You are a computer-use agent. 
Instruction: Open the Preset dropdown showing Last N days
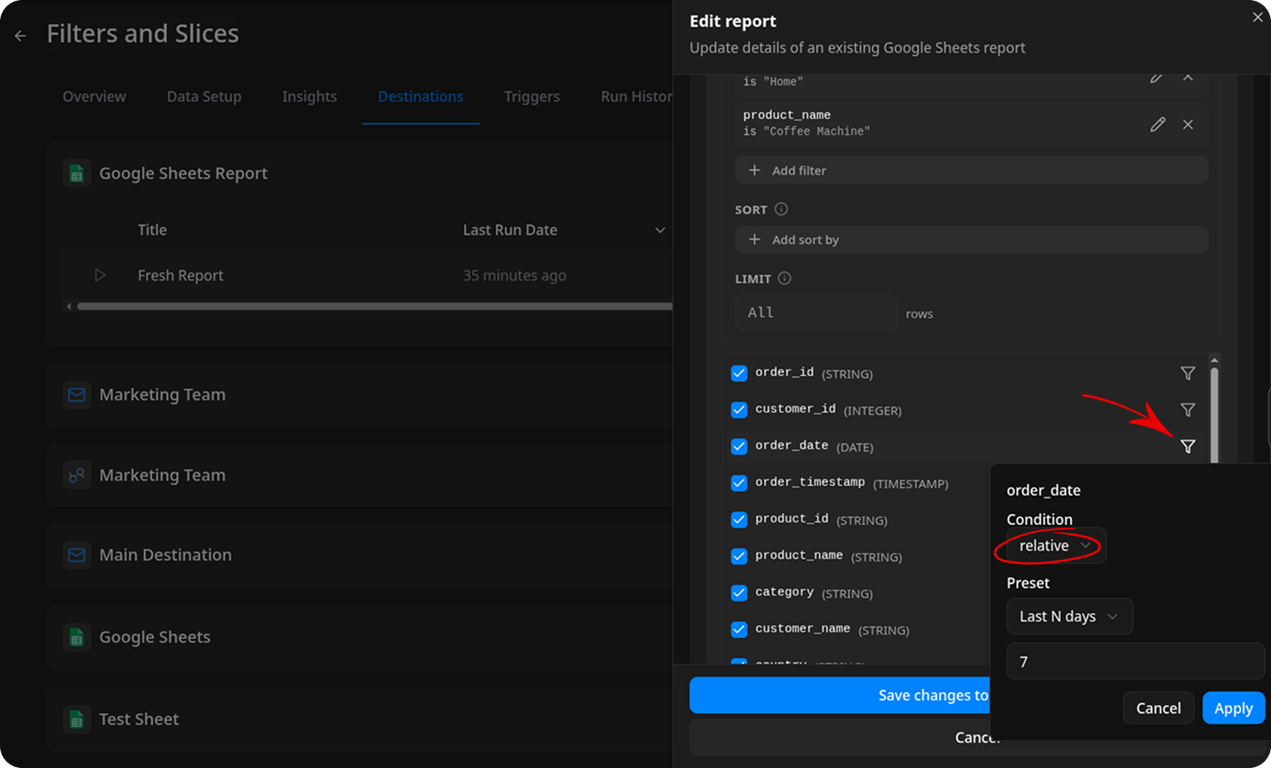click(x=1069, y=617)
